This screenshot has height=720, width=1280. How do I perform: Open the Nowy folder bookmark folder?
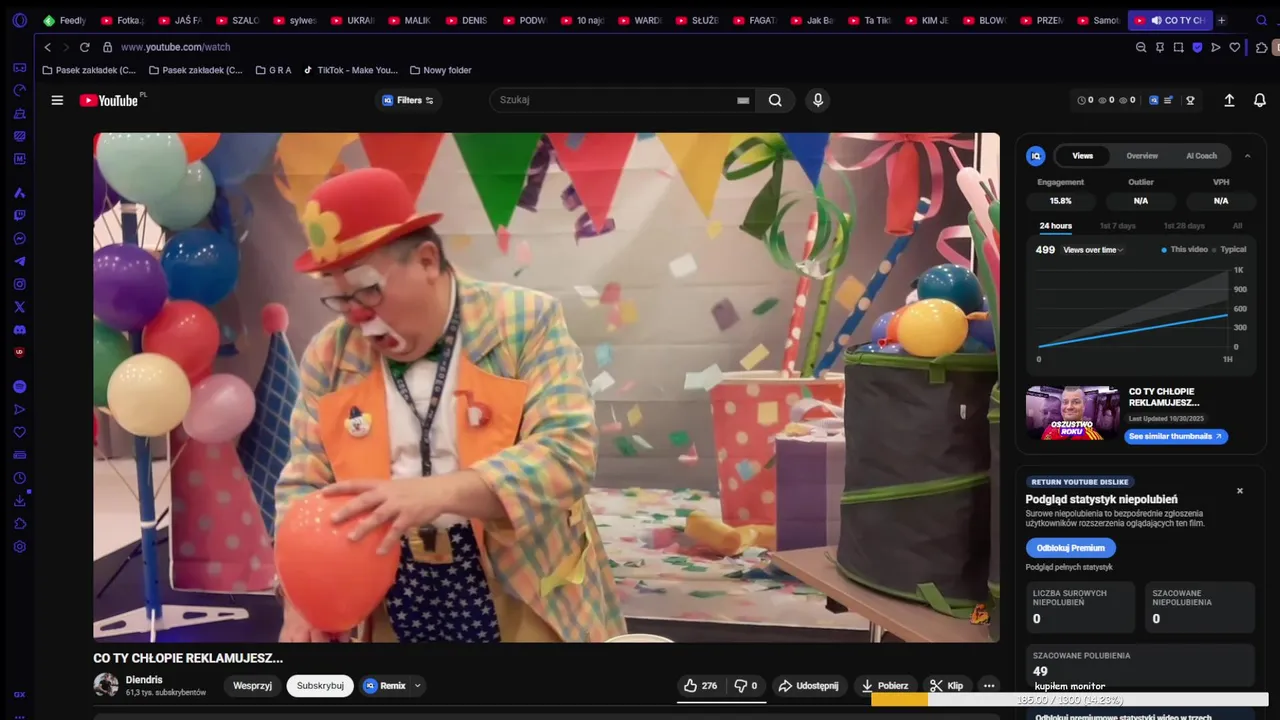[440, 70]
